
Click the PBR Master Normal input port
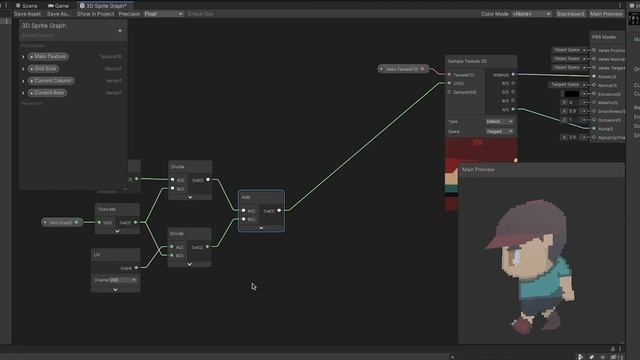[x=594, y=85]
